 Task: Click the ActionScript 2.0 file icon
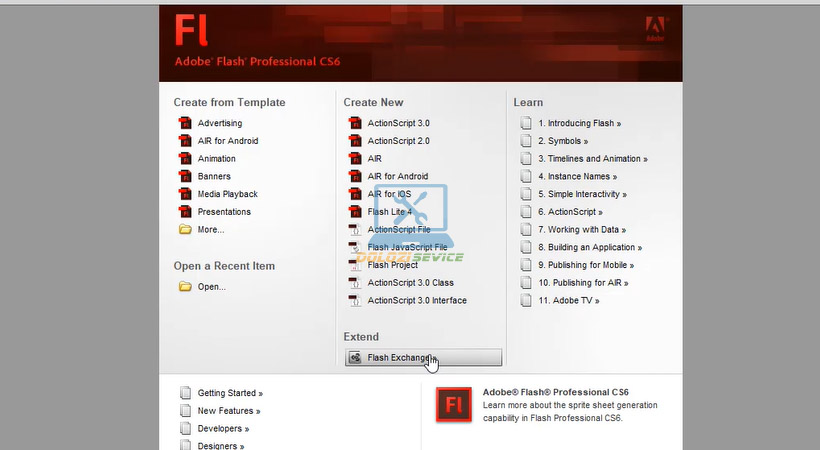(354, 141)
